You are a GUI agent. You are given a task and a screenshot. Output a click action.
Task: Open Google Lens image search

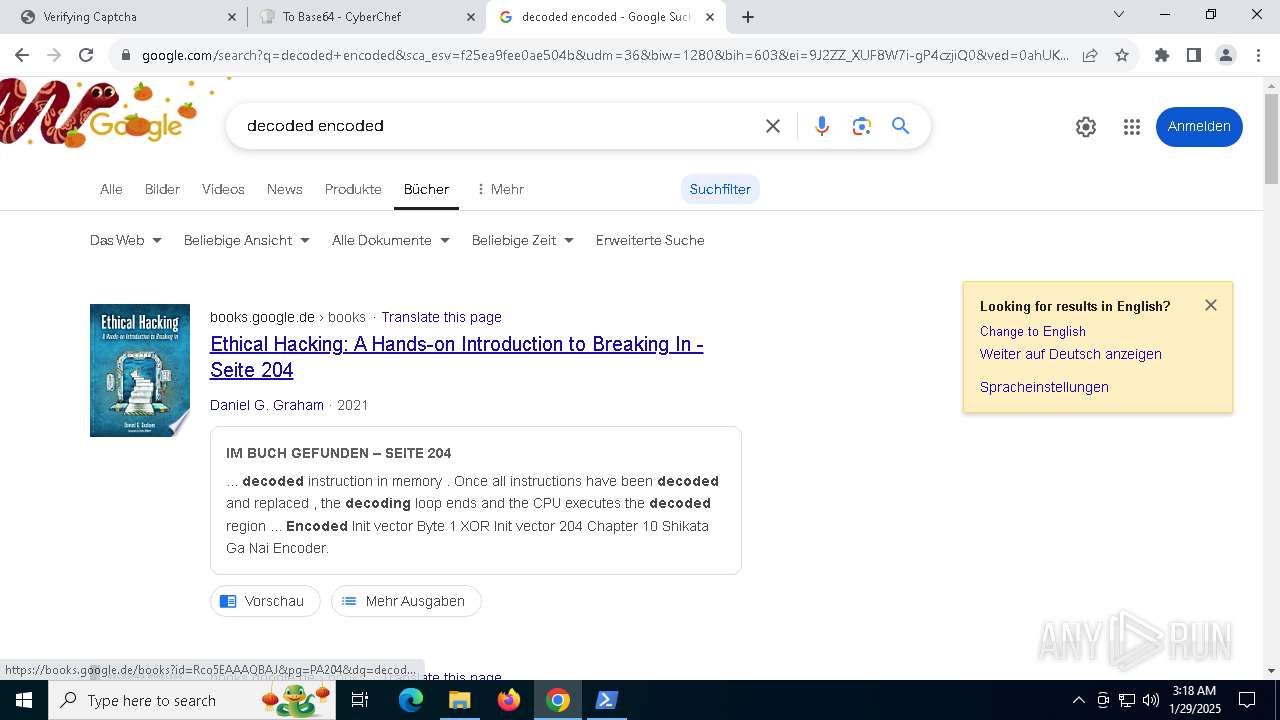pyautogui.click(x=862, y=126)
